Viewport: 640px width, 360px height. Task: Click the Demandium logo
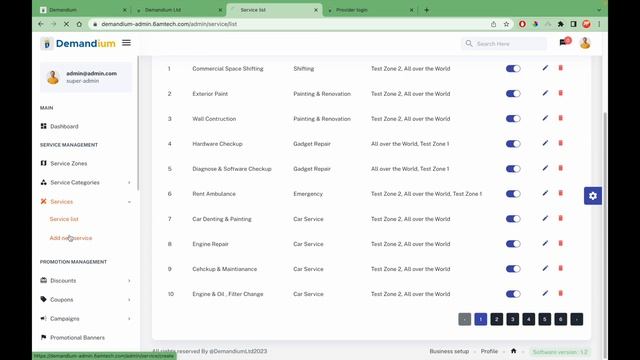78,43
